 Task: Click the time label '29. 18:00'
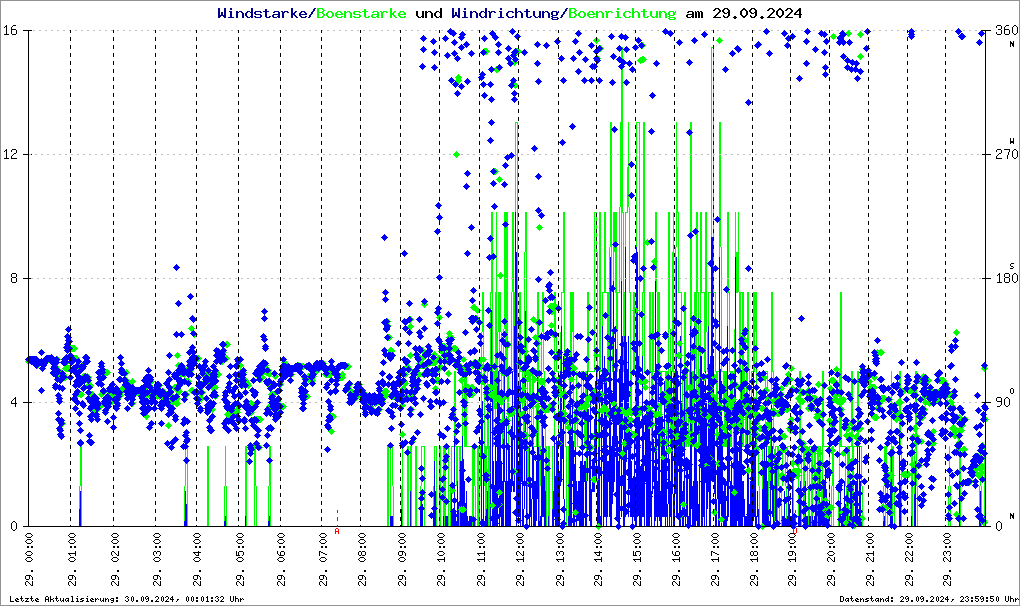click(753, 559)
